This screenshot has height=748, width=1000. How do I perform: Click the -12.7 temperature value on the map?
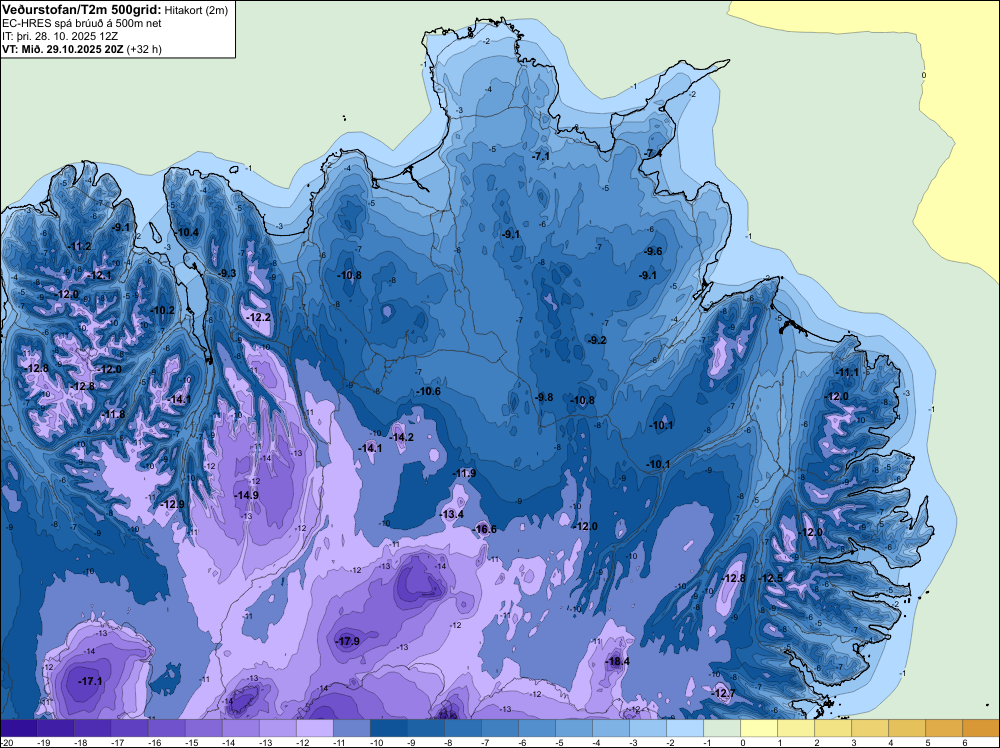pyautogui.click(x=723, y=693)
